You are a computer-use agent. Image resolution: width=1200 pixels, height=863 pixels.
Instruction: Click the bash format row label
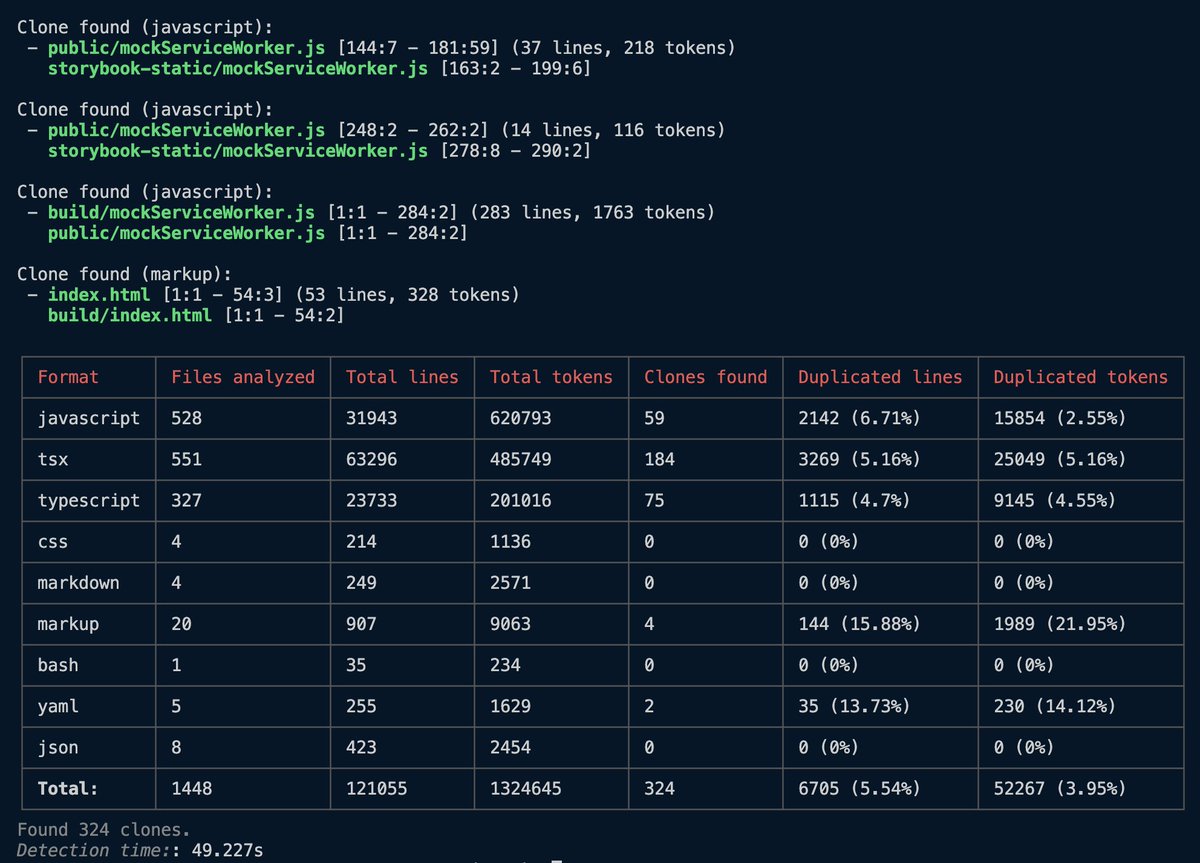(x=58, y=665)
